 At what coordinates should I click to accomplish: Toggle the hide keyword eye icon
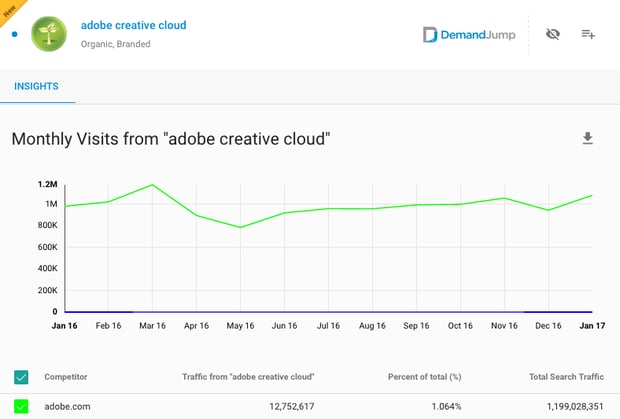553,34
